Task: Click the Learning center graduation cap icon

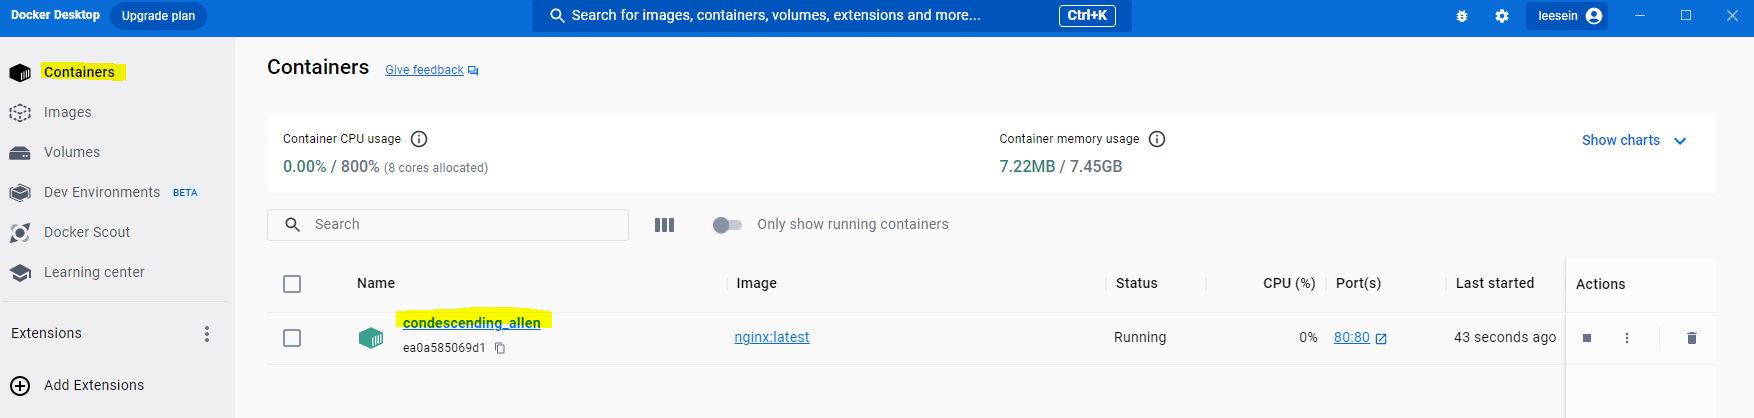Action: [x=20, y=273]
